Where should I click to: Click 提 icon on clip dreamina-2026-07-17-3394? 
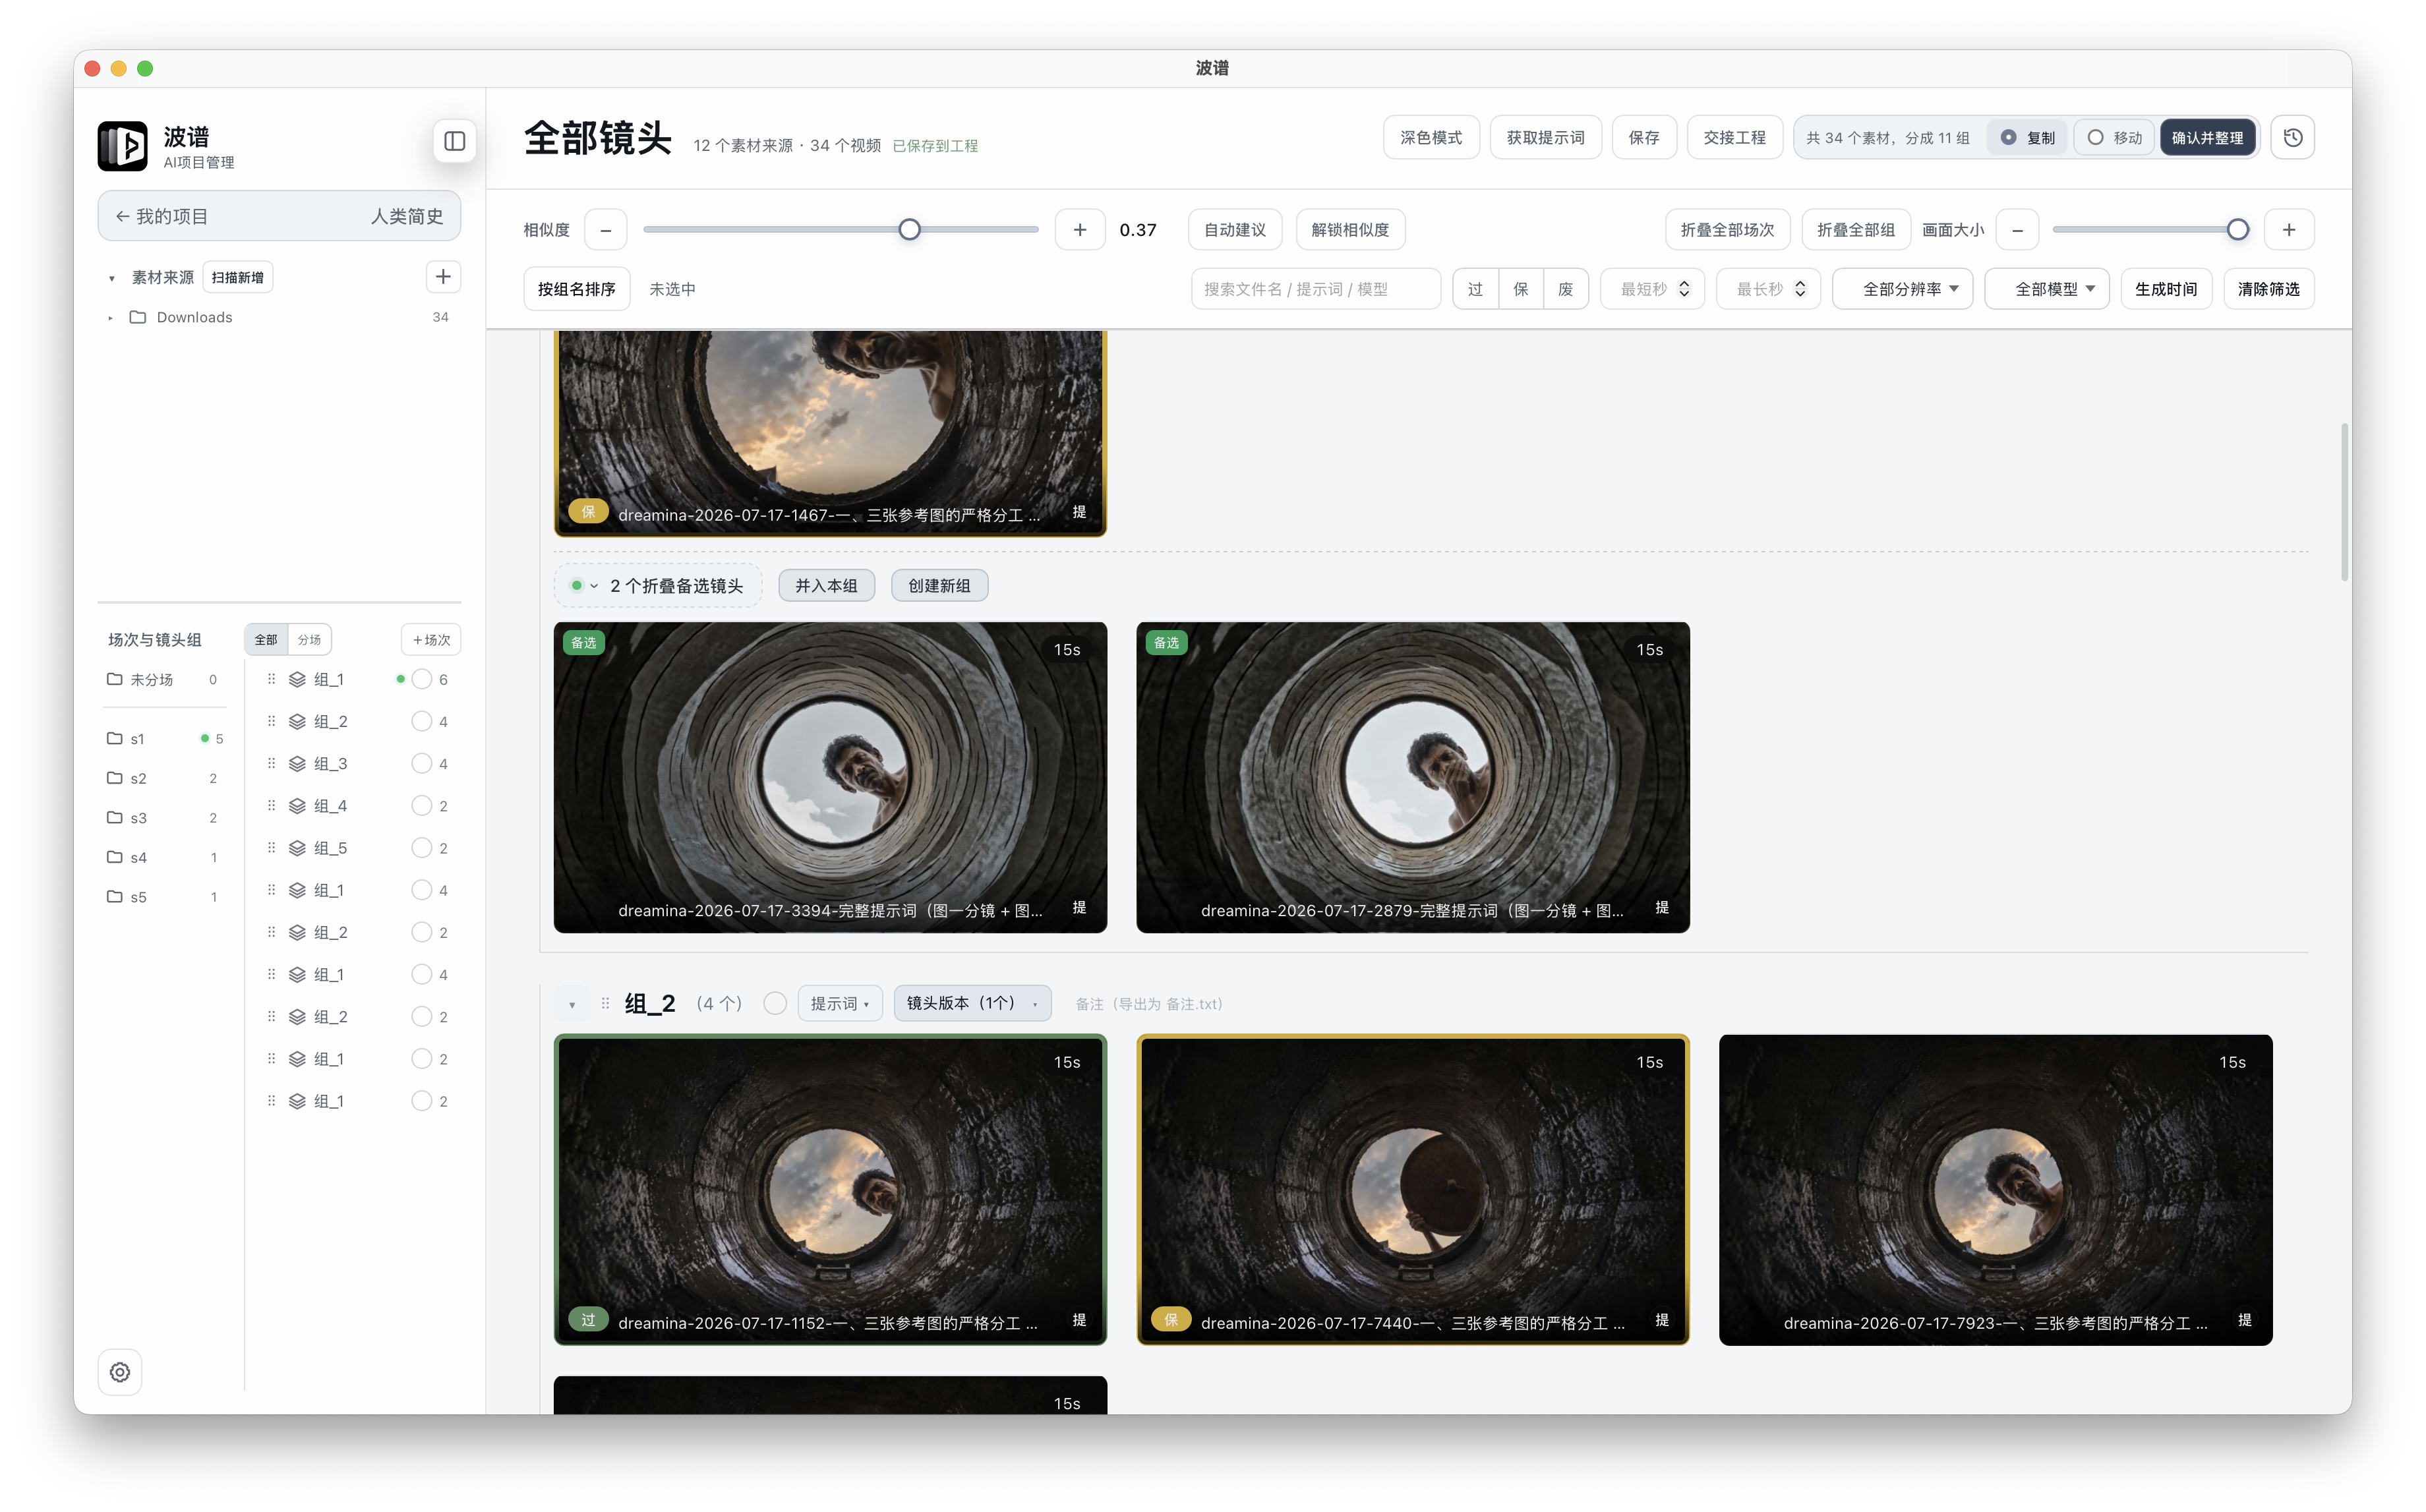point(1079,908)
